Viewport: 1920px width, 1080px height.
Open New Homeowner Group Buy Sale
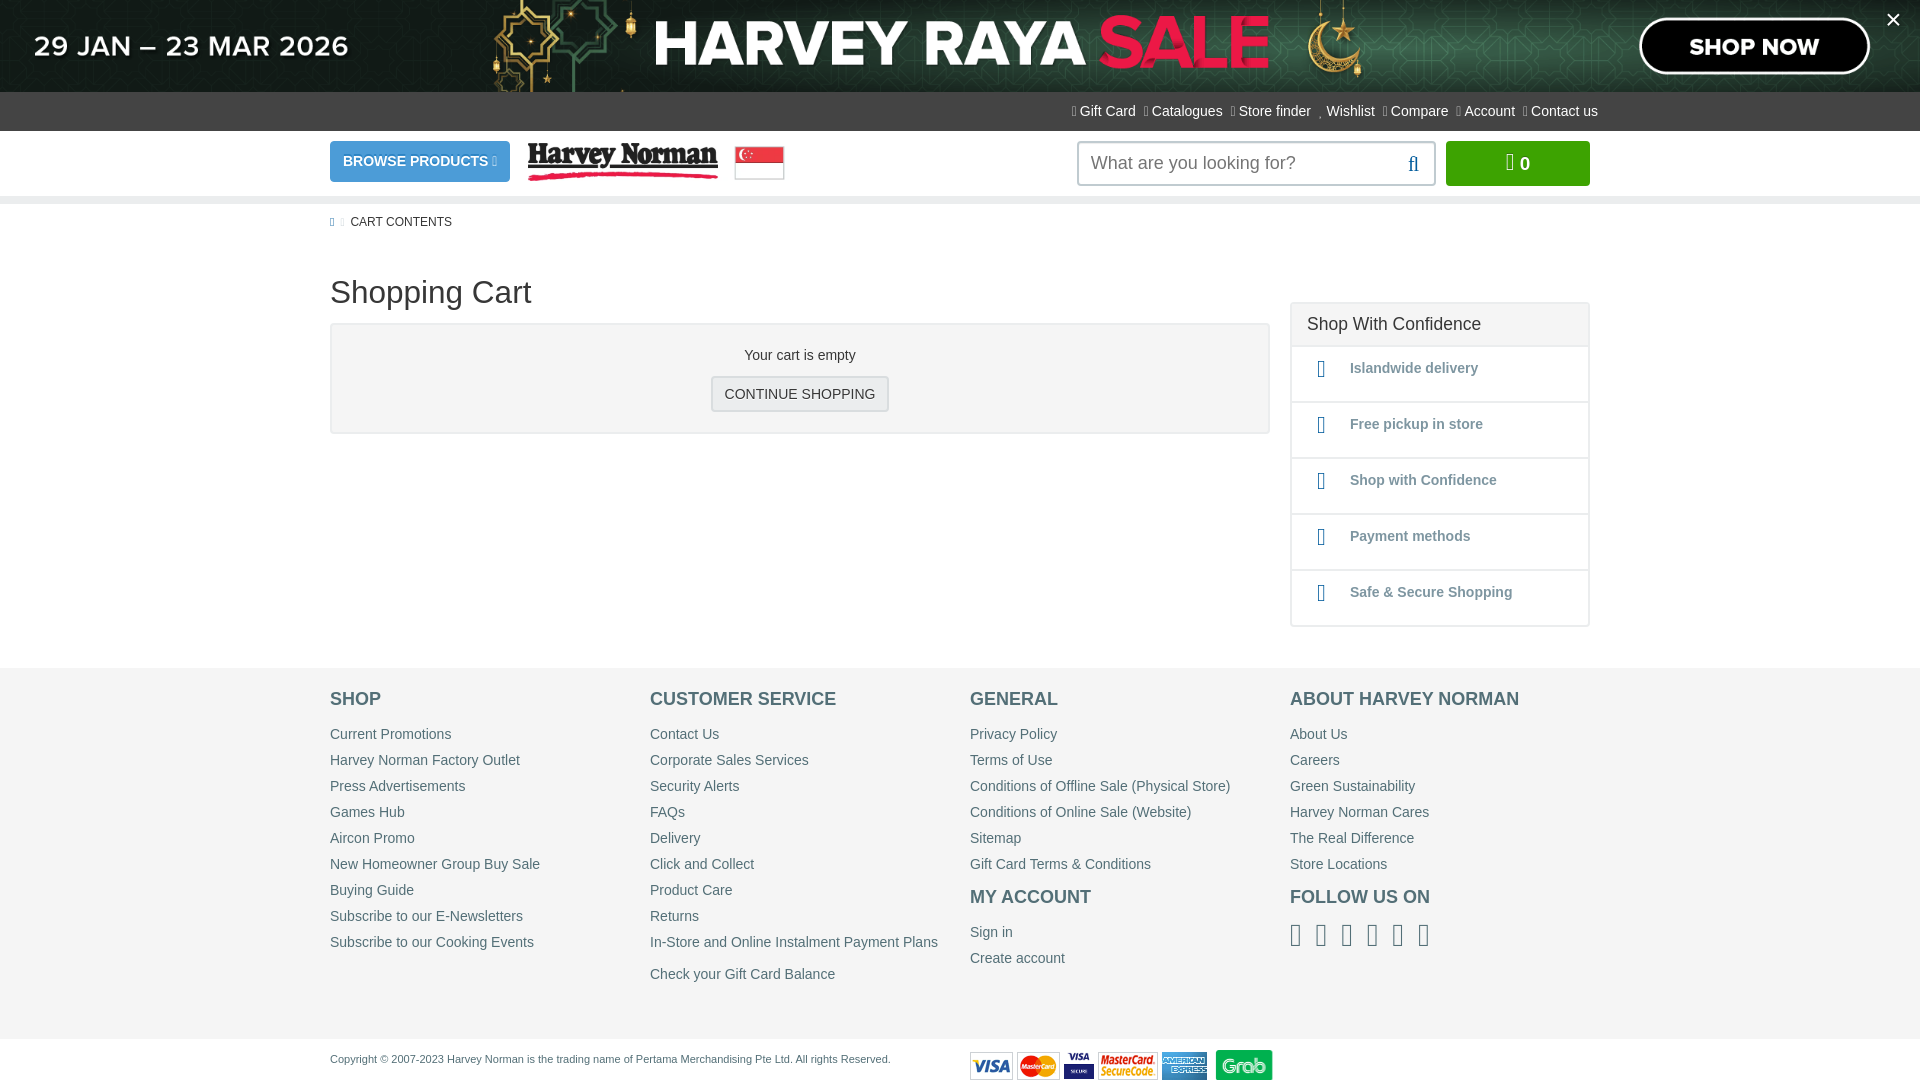435,864
